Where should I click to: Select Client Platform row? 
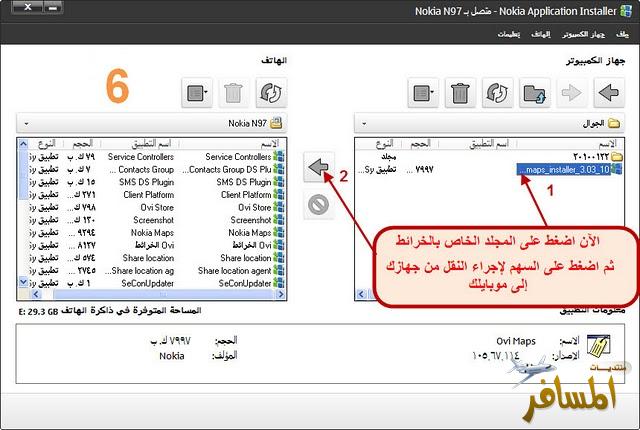[x=152, y=195]
